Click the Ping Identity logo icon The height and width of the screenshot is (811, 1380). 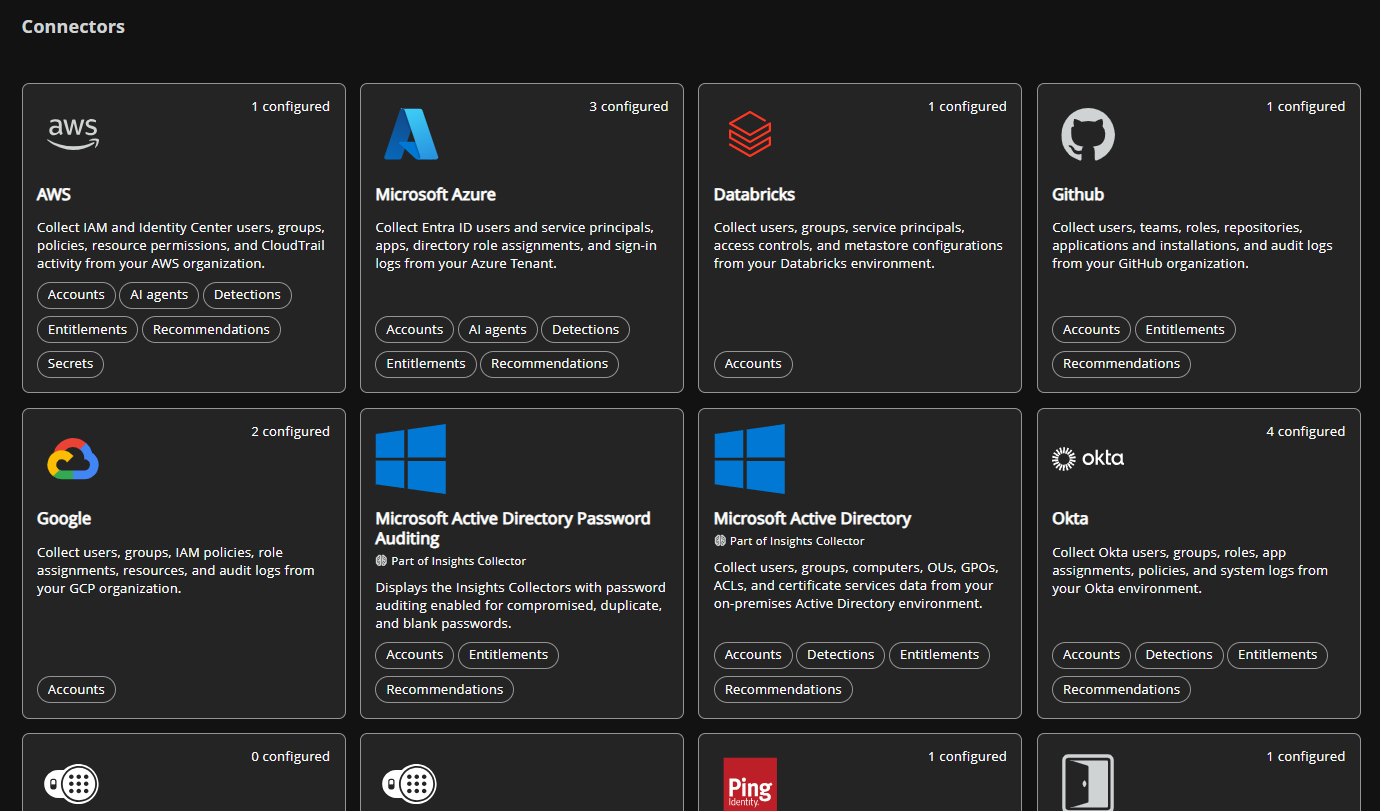[x=750, y=784]
